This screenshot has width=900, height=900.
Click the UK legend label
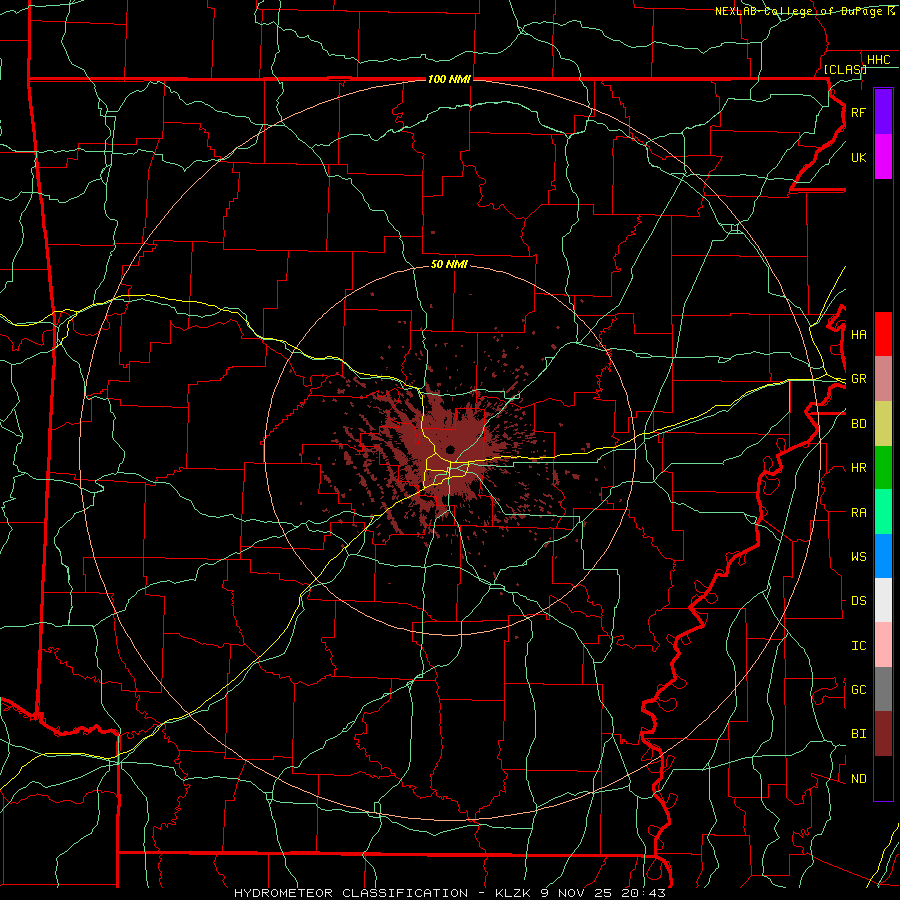point(858,157)
